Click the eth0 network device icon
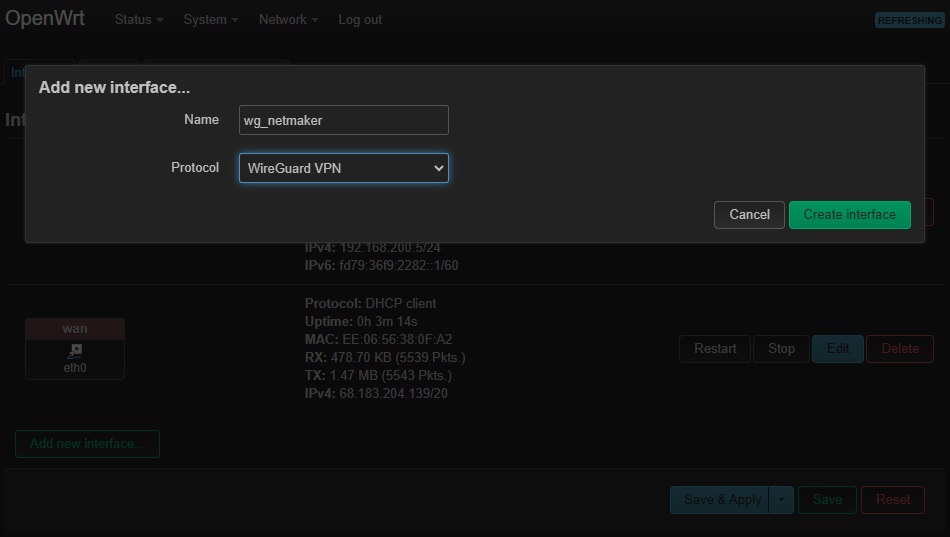 [x=75, y=351]
